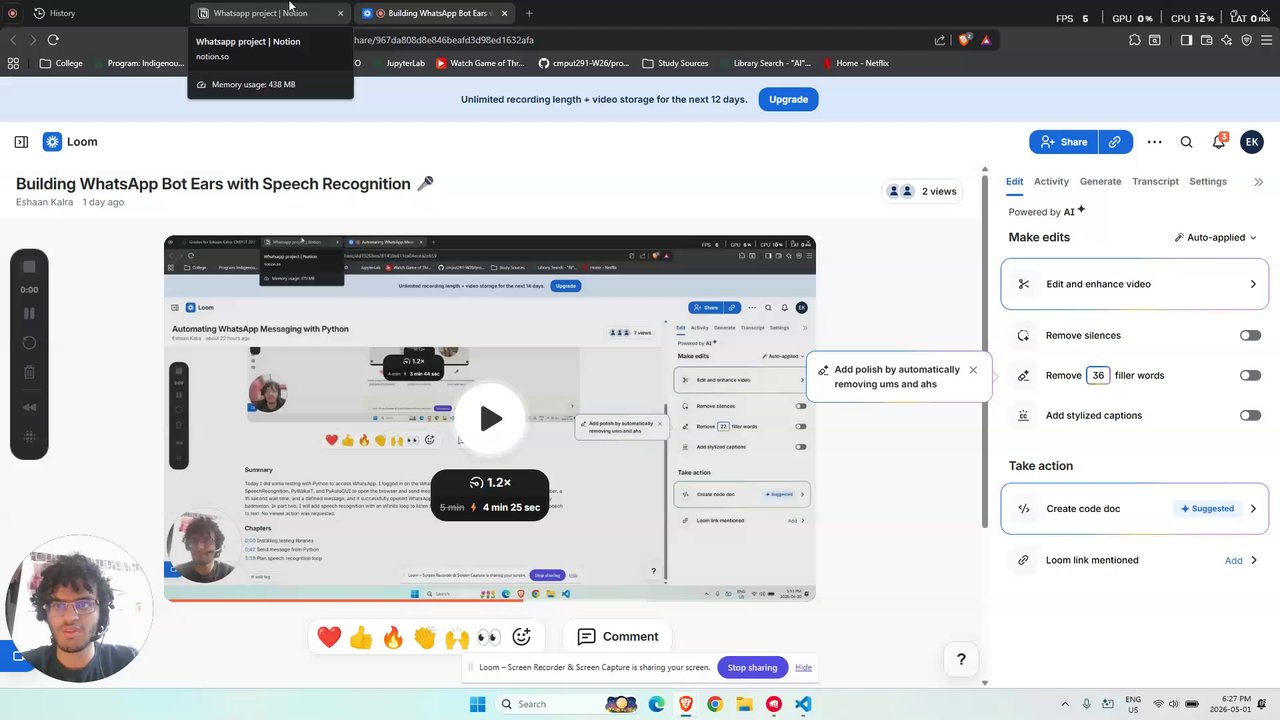
Task: Open Google Chrome from the taskbar
Action: tap(715, 704)
